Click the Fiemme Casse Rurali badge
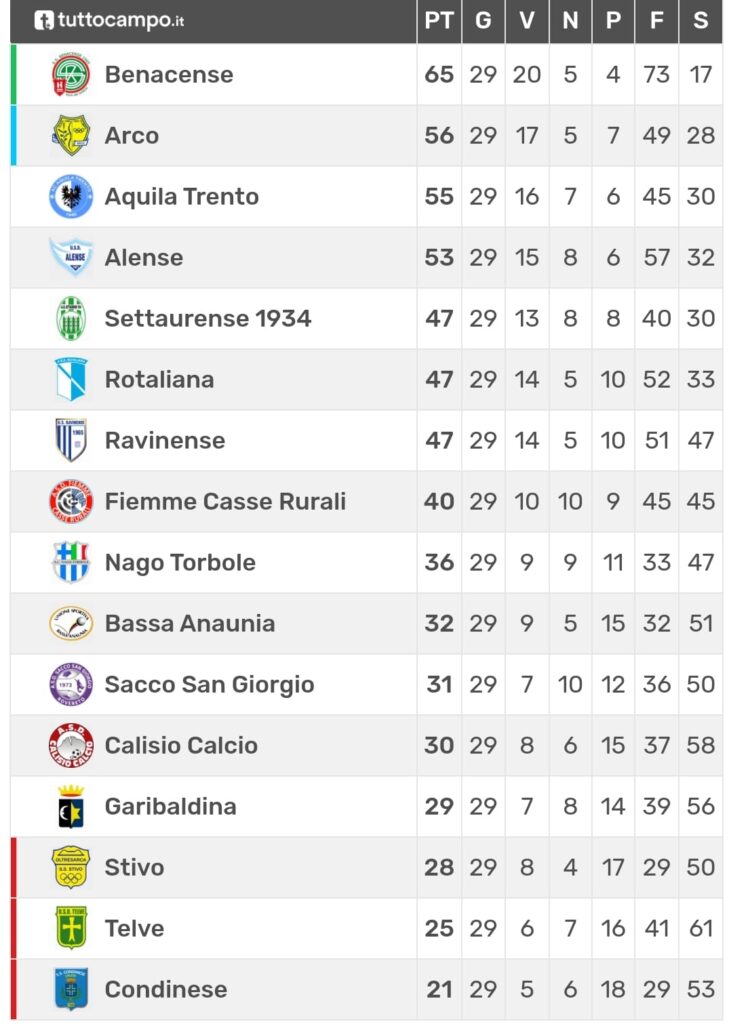 (x=71, y=501)
